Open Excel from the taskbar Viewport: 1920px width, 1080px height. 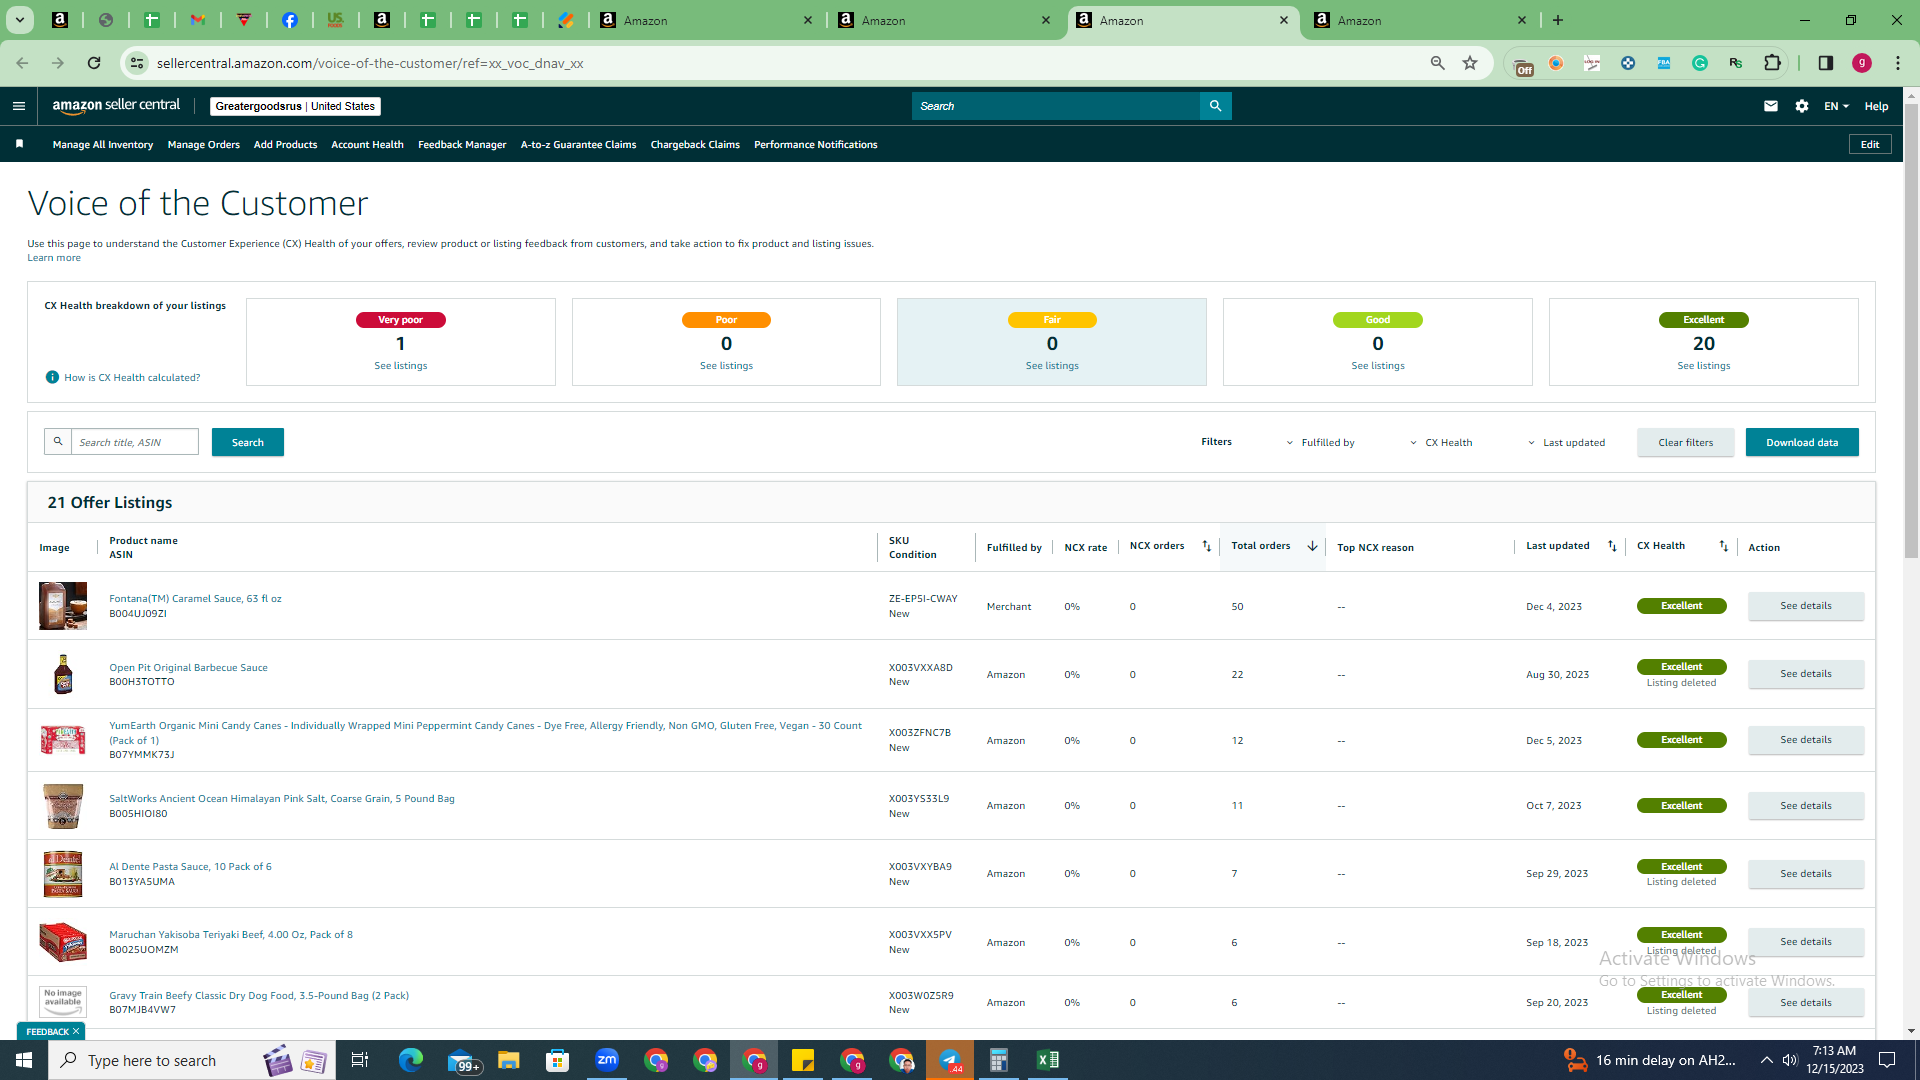tap(1048, 1060)
